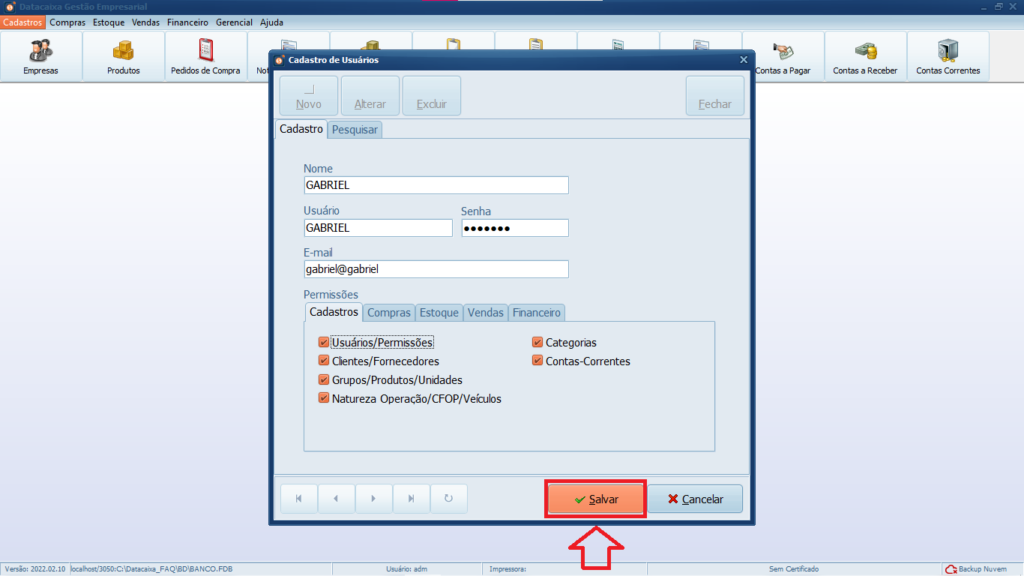Viewport: 1024px width, 576px height.
Task: Toggle Clientes/Fornecedores checkbox
Action: point(324,361)
